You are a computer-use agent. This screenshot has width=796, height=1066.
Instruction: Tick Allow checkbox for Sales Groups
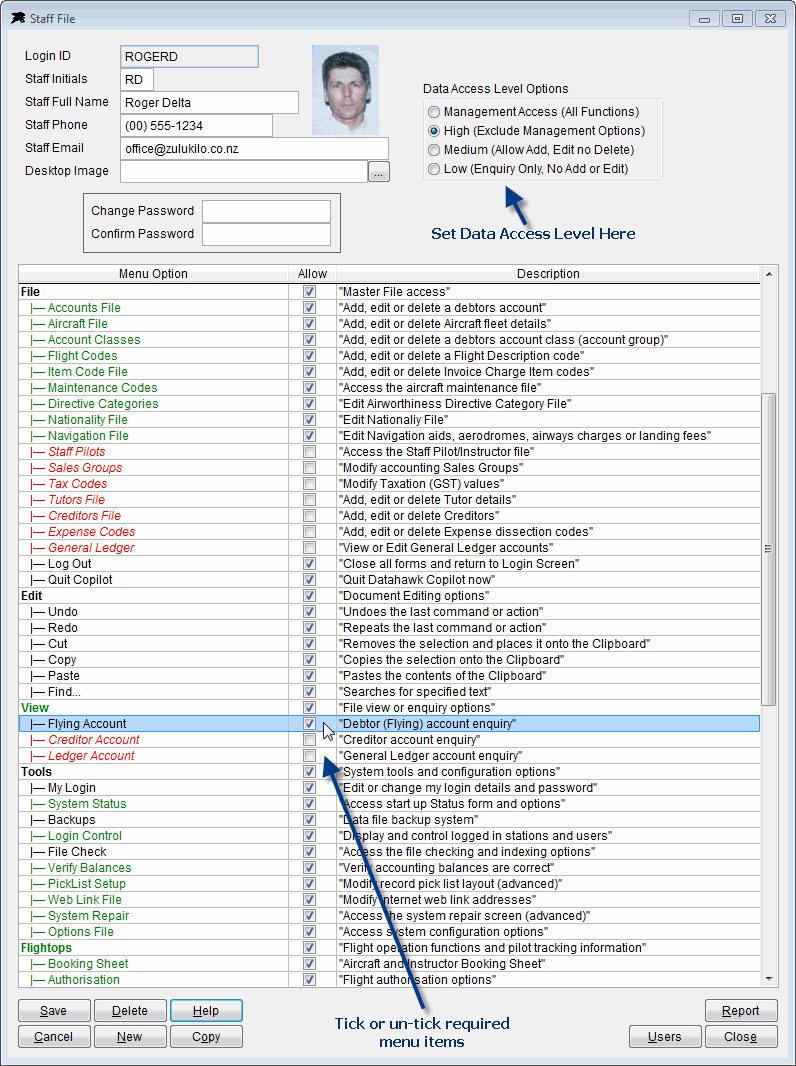coord(309,468)
